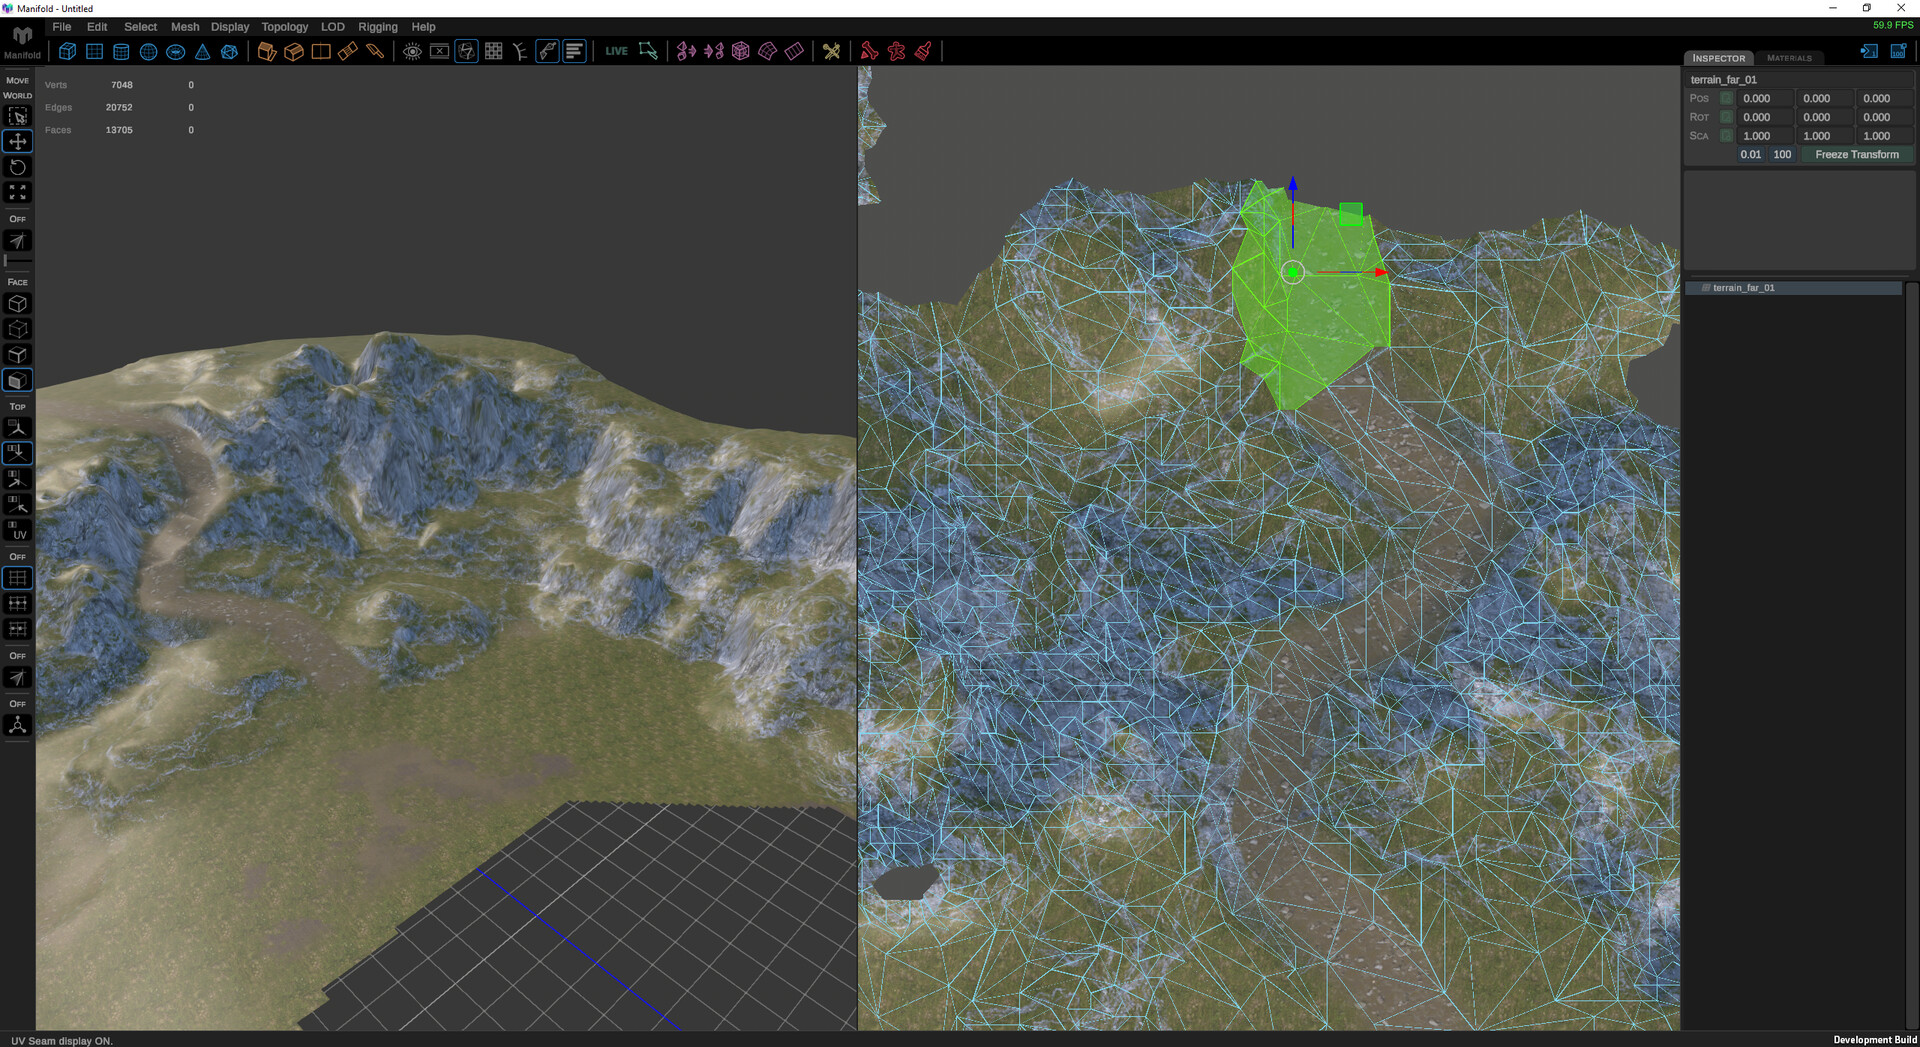1920x1047 pixels.
Task: Toggle the LIVE mode button
Action: click(616, 50)
